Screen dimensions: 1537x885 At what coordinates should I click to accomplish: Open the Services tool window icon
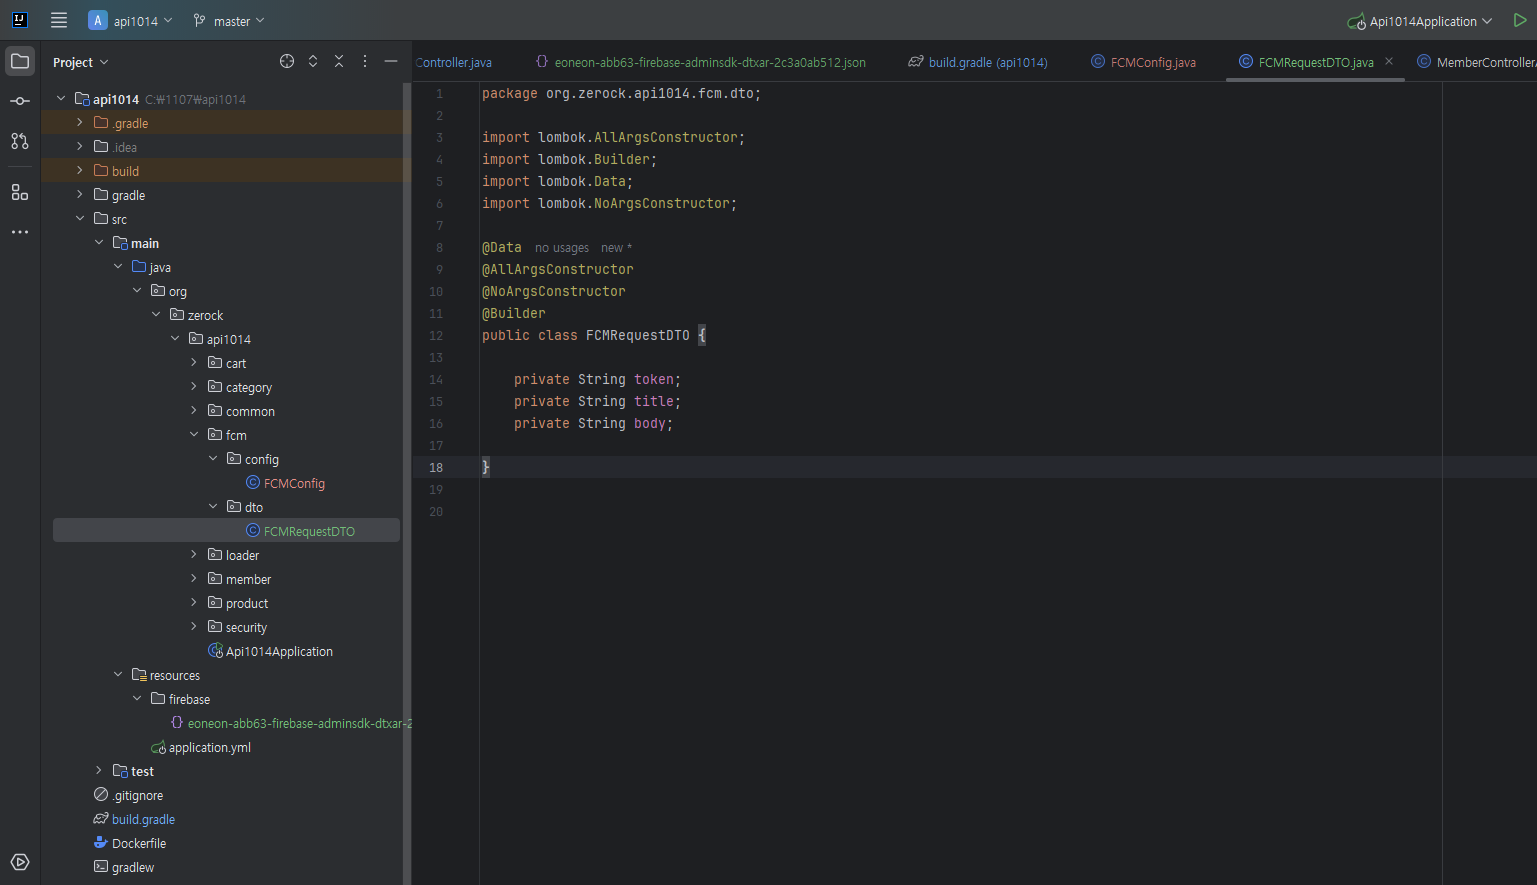point(20,862)
